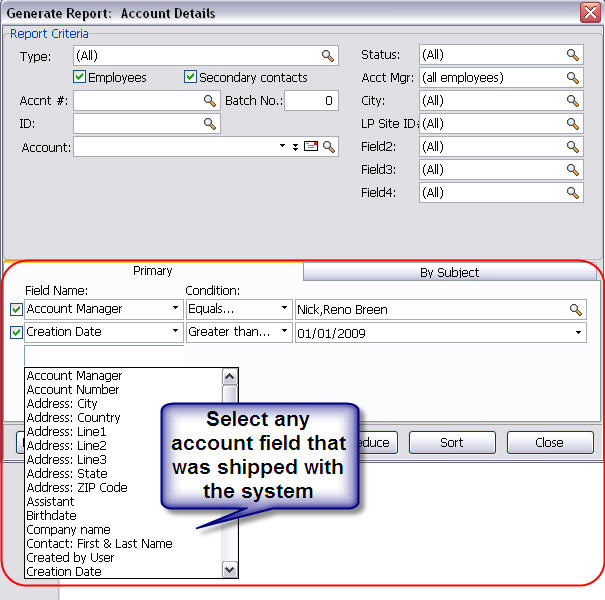
Task: Open the City lookup magnifier
Action: click(x=573, y=101)
